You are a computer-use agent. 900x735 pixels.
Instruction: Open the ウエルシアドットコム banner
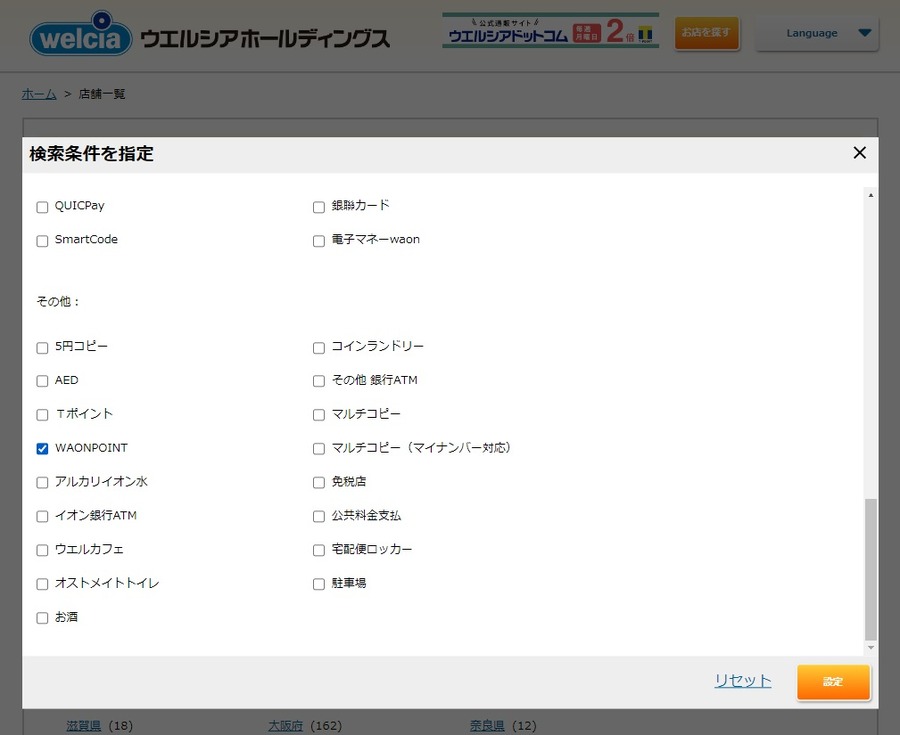click(x=550, y=31)
